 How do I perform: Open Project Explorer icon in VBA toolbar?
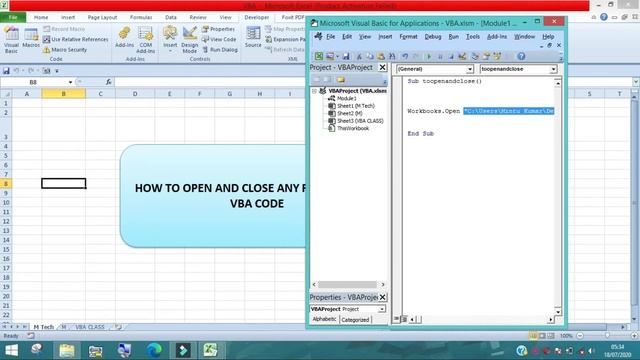tap(475, 56)
